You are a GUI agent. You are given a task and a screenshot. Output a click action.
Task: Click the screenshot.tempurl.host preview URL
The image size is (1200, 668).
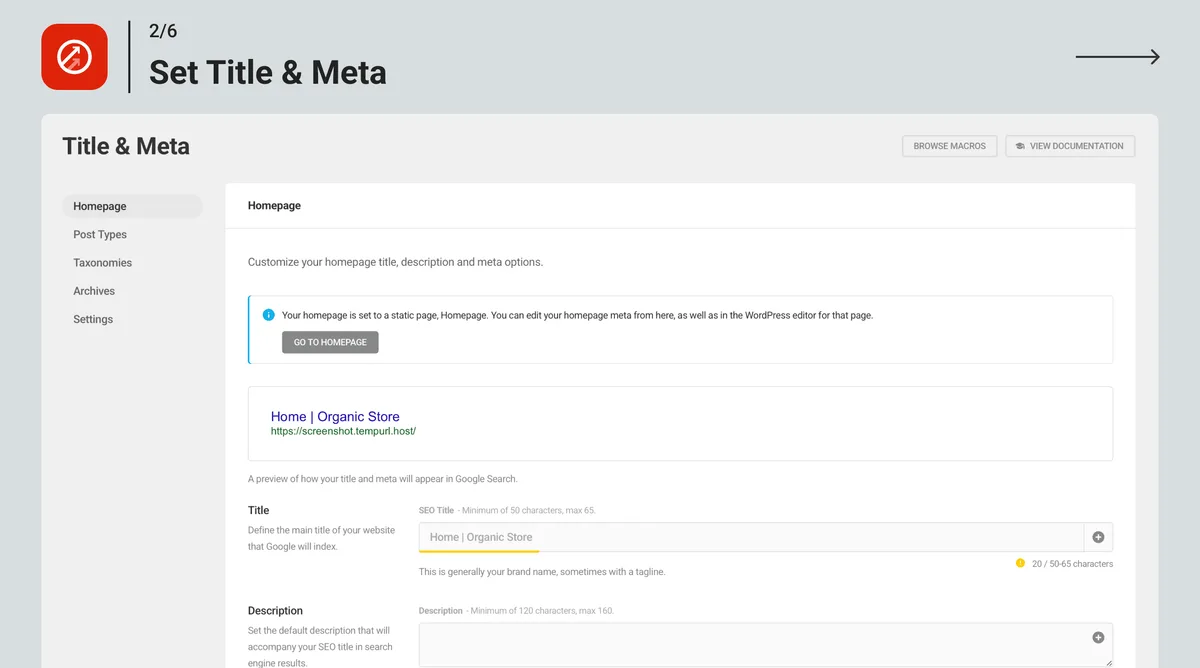coord(343,431)
